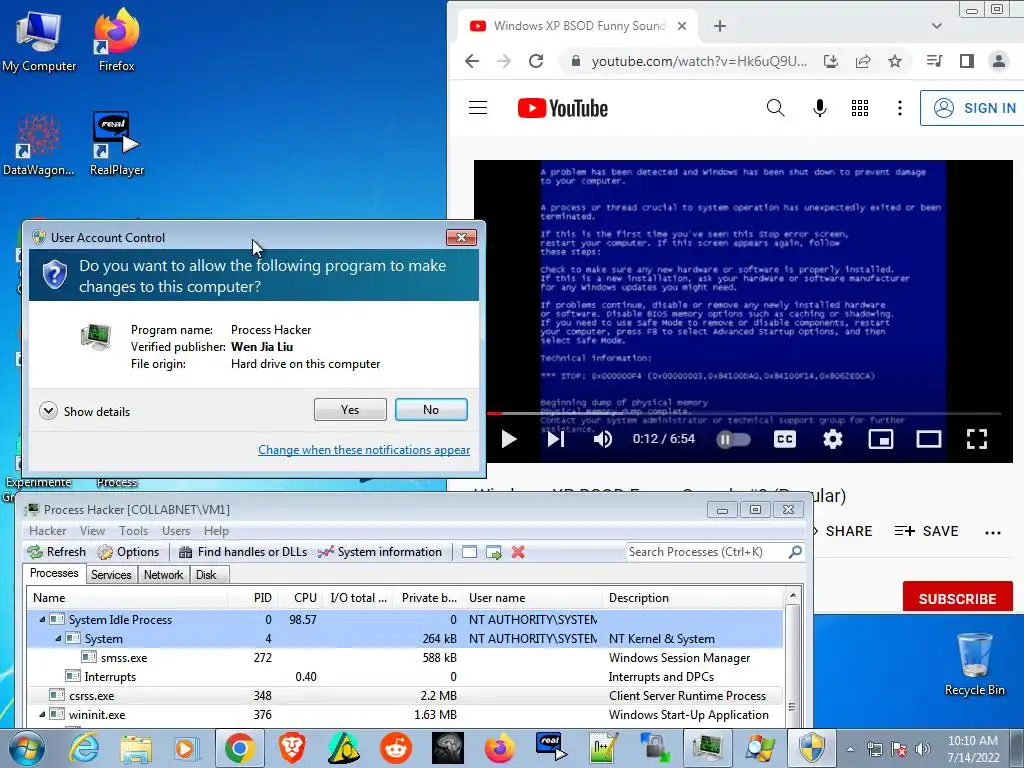Open System information in Process Hacker
This screenshot has height=768, width=1024.
pos(380,552)
